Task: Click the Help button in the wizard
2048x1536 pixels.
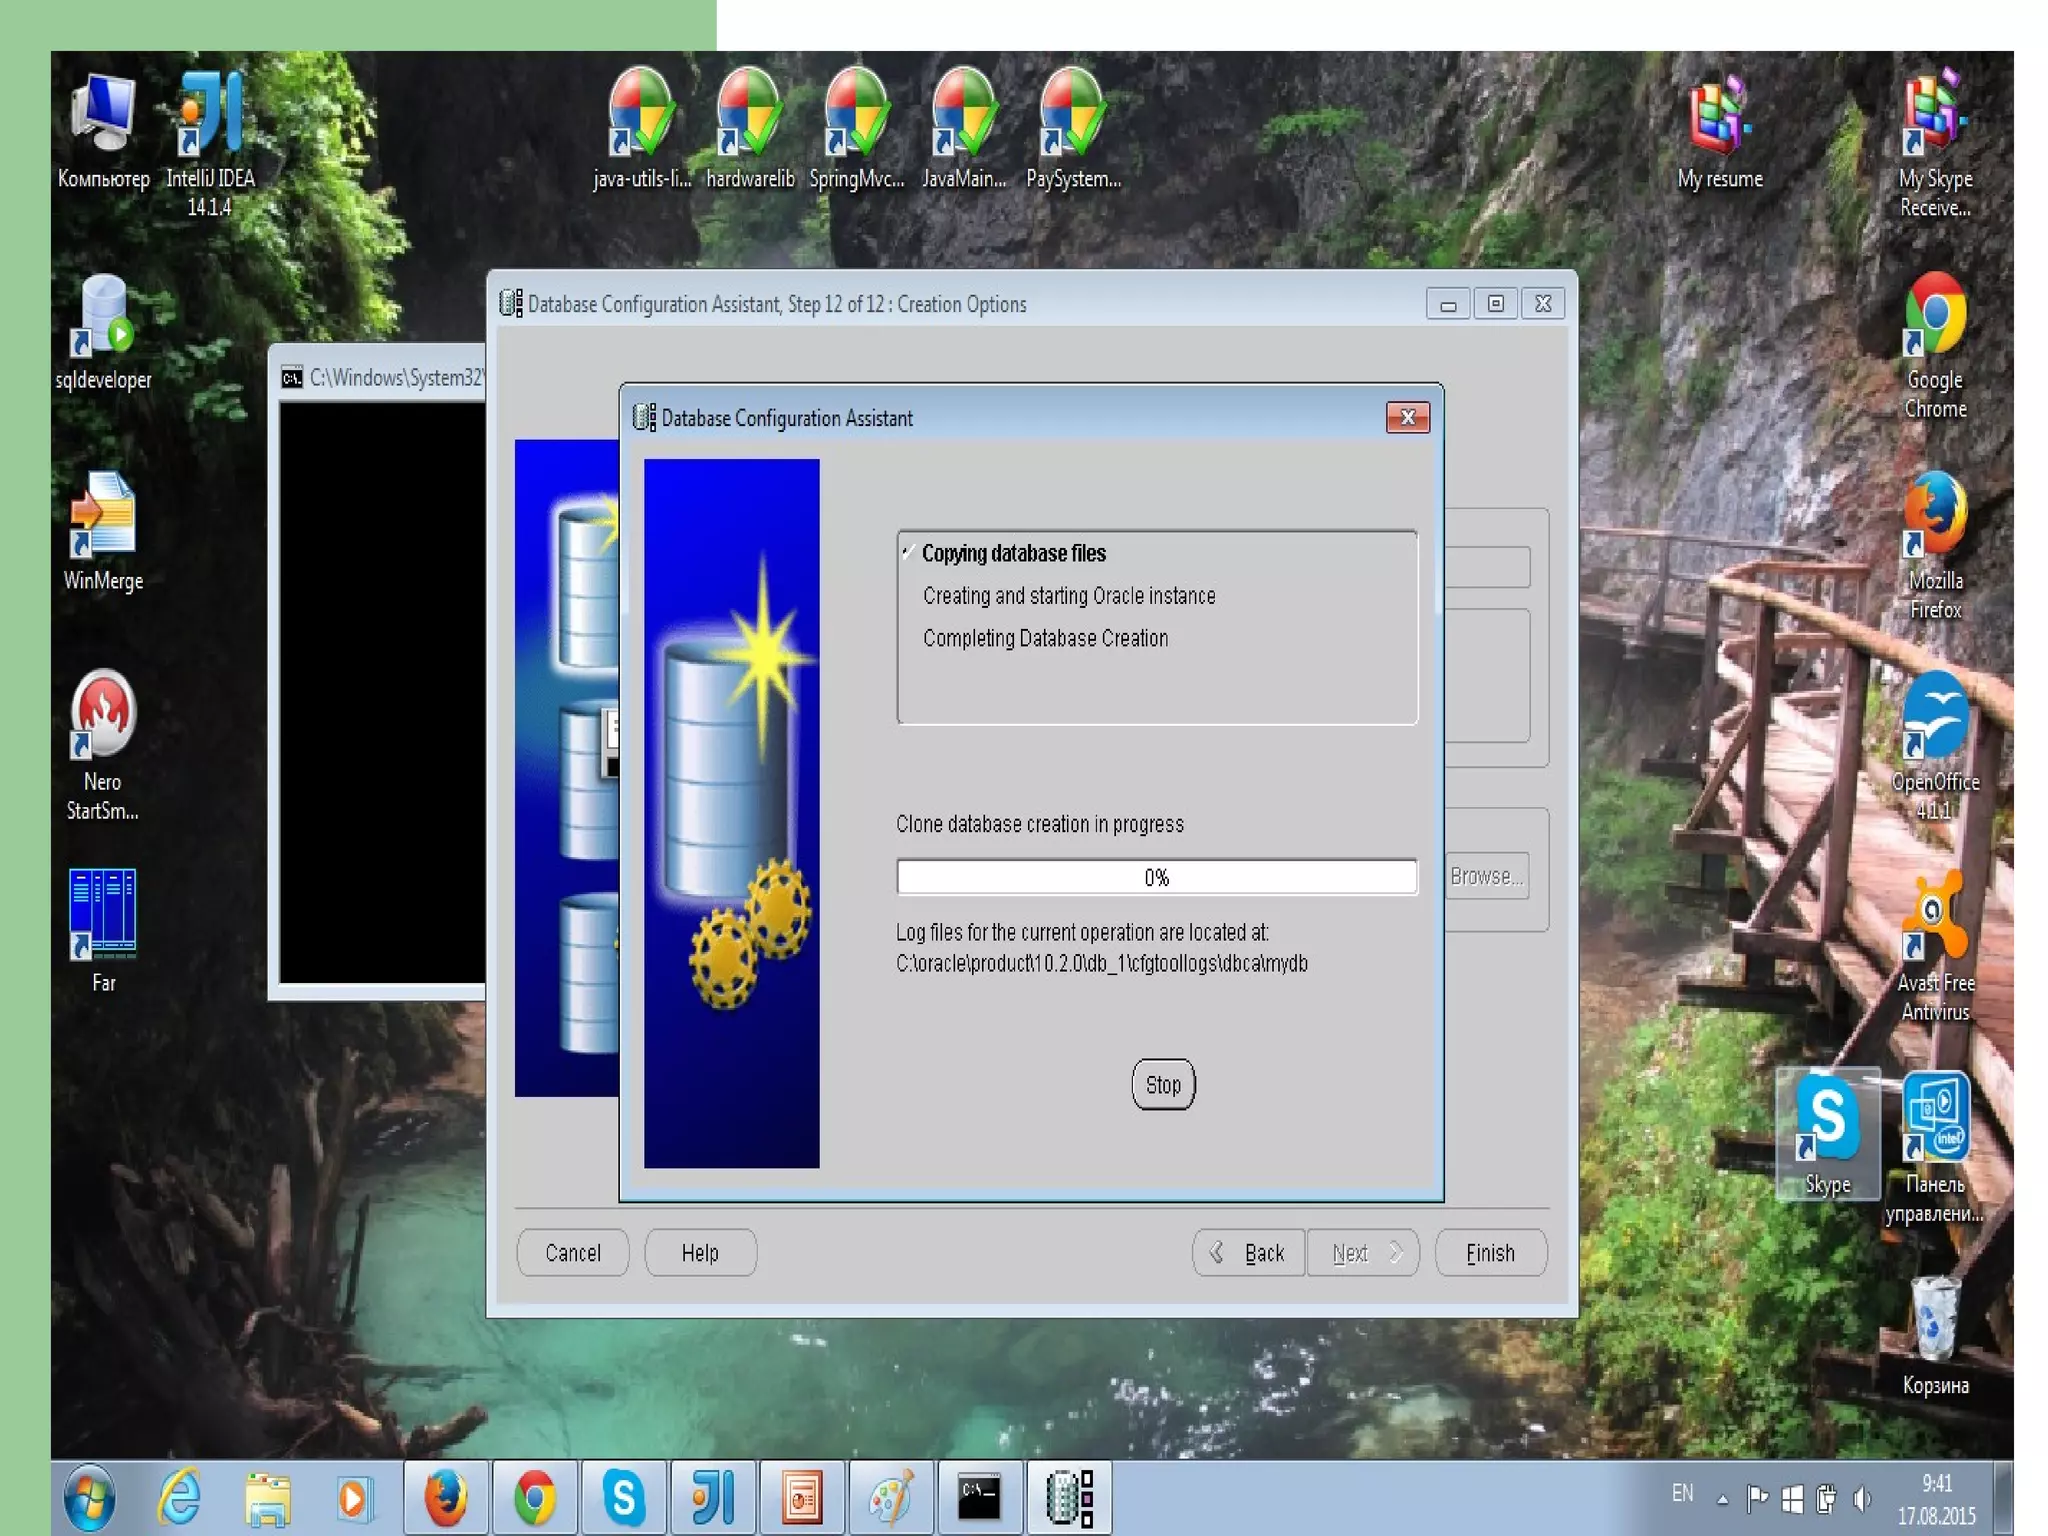Action: [700, 1253]
